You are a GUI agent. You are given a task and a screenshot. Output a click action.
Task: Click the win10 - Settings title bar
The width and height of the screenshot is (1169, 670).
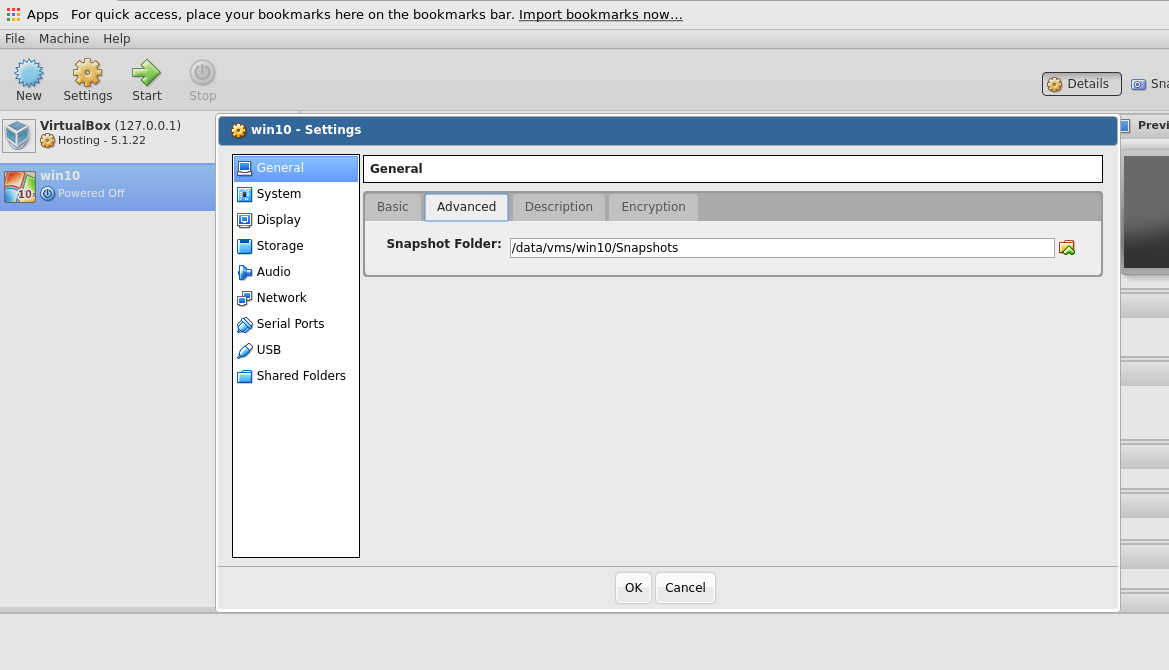(x=668, y=130)
